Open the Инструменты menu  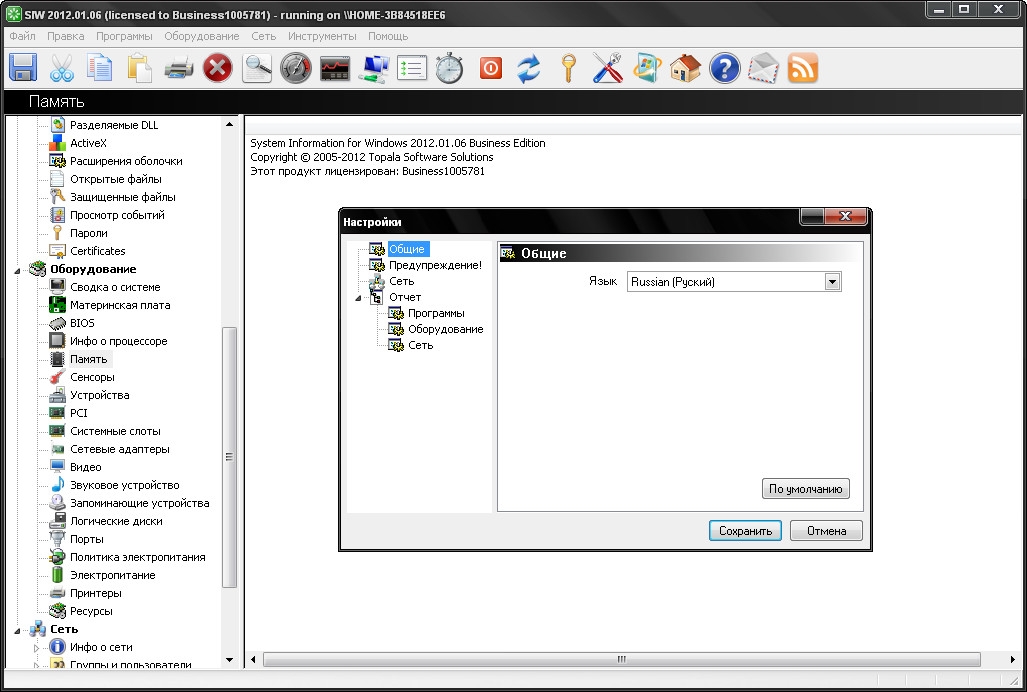coord(322,36)
